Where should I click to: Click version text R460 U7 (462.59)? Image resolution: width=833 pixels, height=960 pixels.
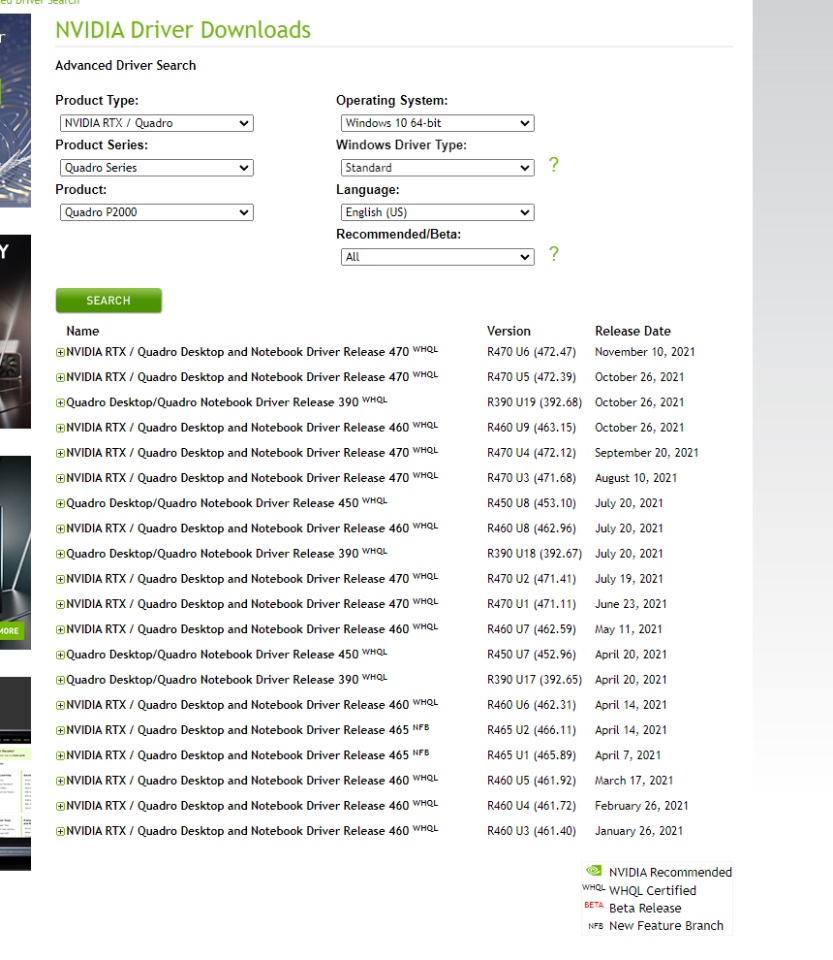[x=531, y=629]
